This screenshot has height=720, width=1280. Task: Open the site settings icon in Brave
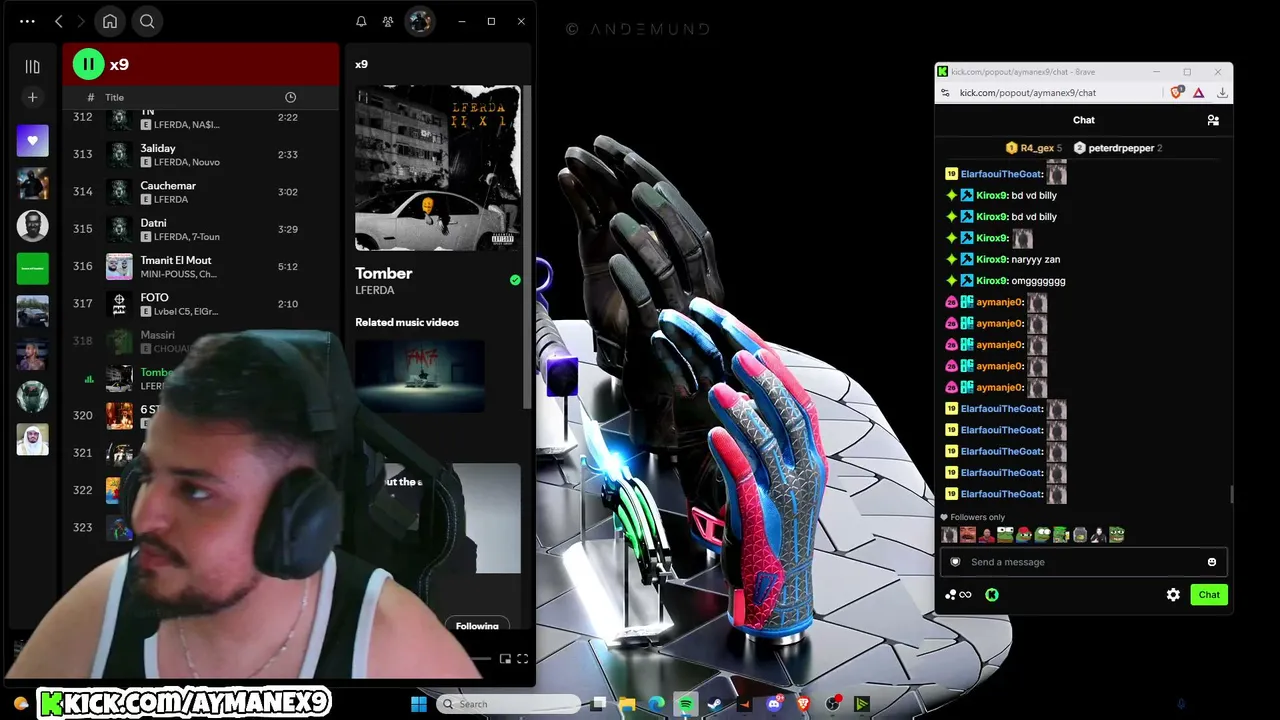[945, 93]
